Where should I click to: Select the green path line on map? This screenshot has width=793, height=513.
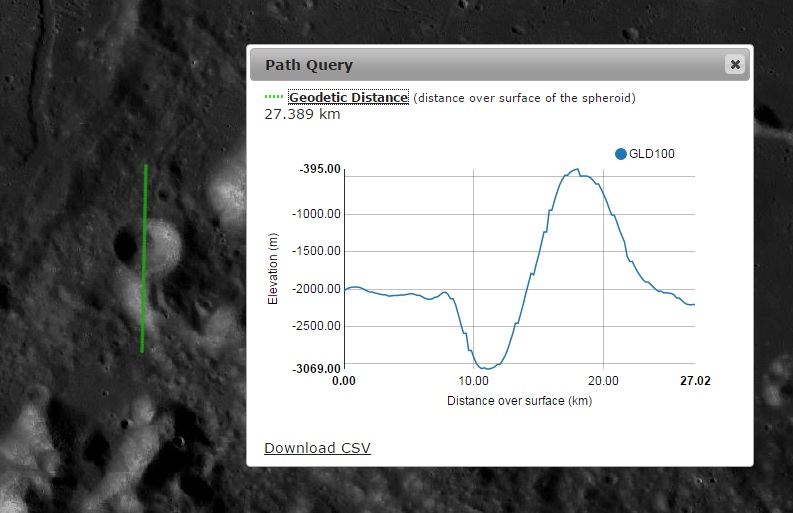coord(145,260)
